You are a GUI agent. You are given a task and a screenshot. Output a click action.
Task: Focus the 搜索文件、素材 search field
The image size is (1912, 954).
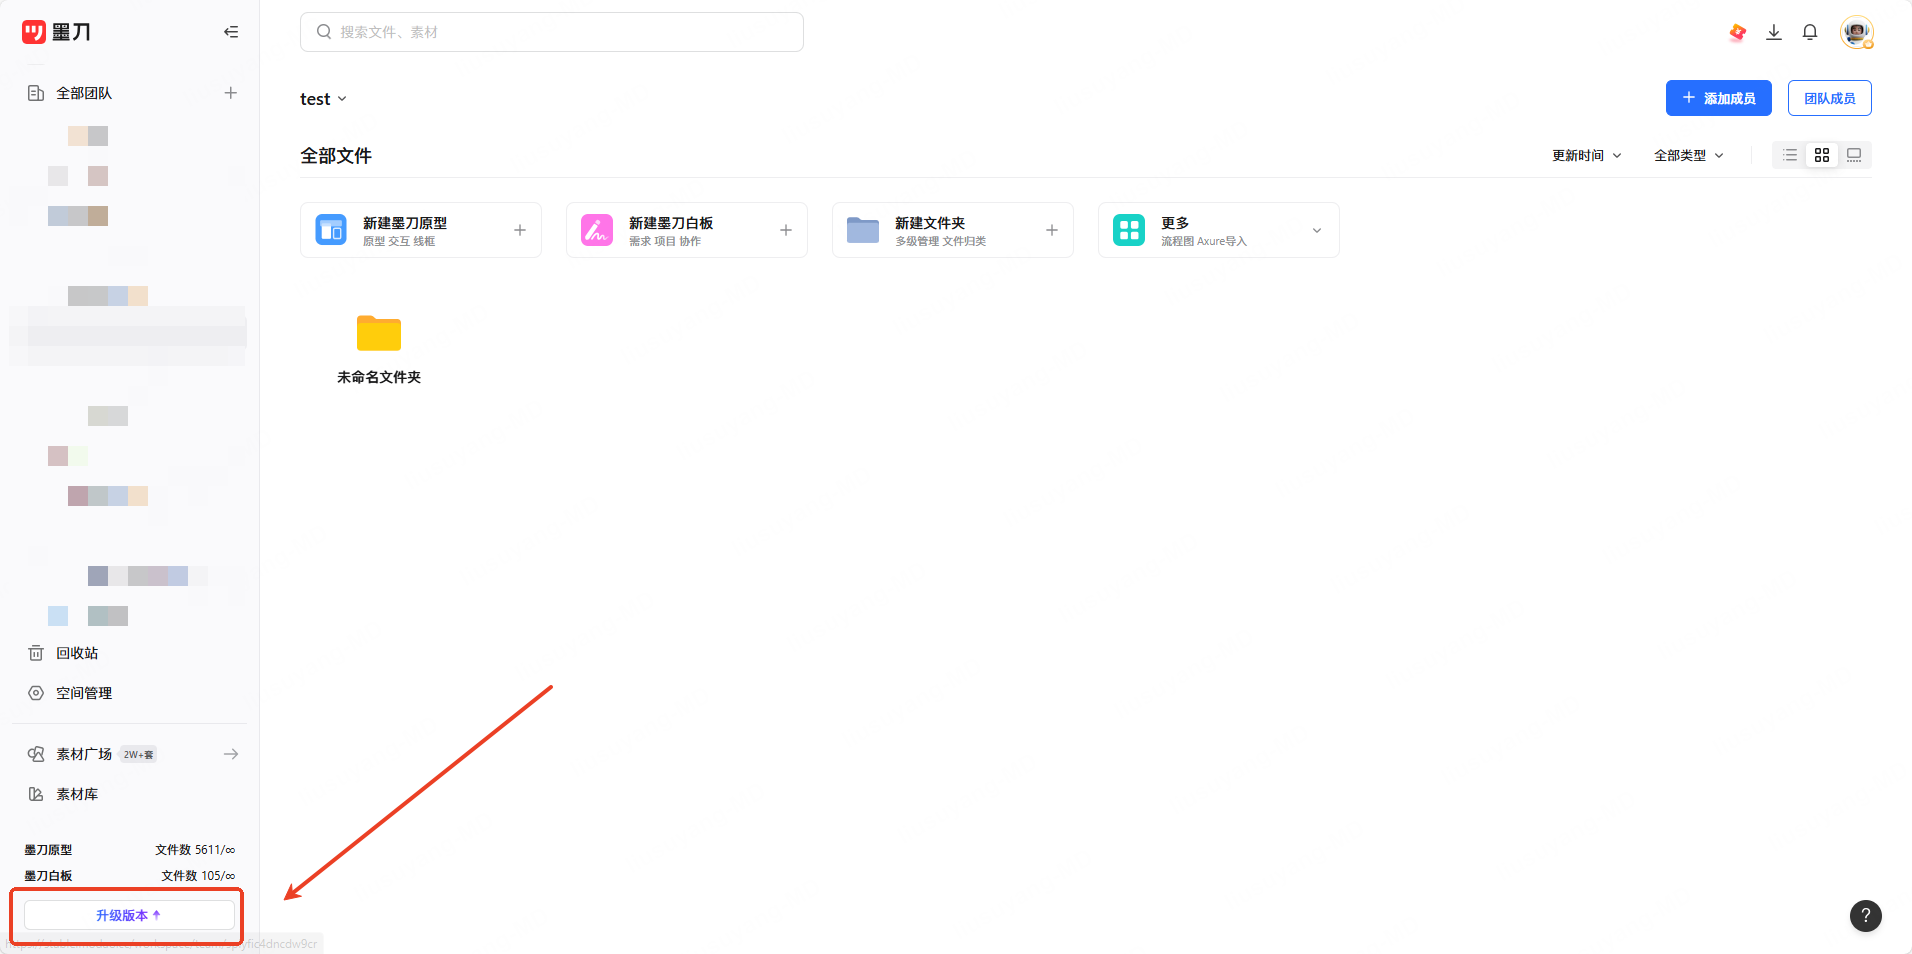[x=552, y=32]
